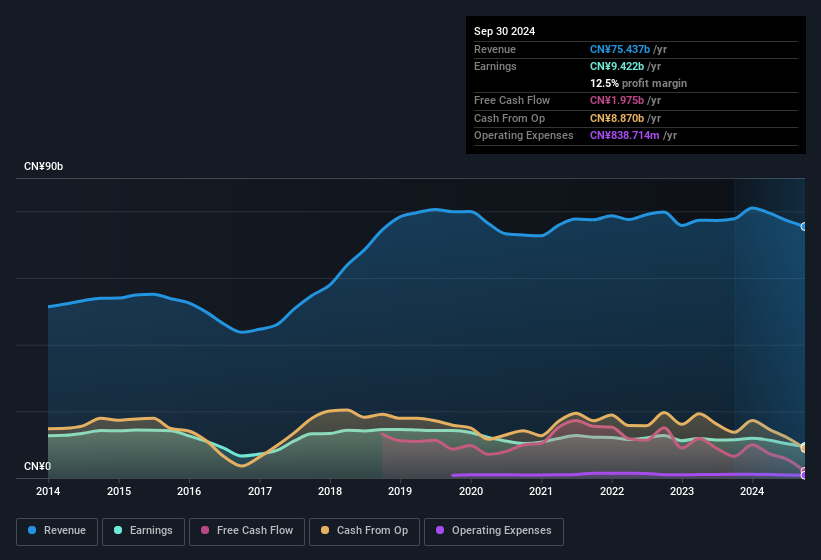
Task: Click the CN¥0 y-axis label
Action: [37, 466]
